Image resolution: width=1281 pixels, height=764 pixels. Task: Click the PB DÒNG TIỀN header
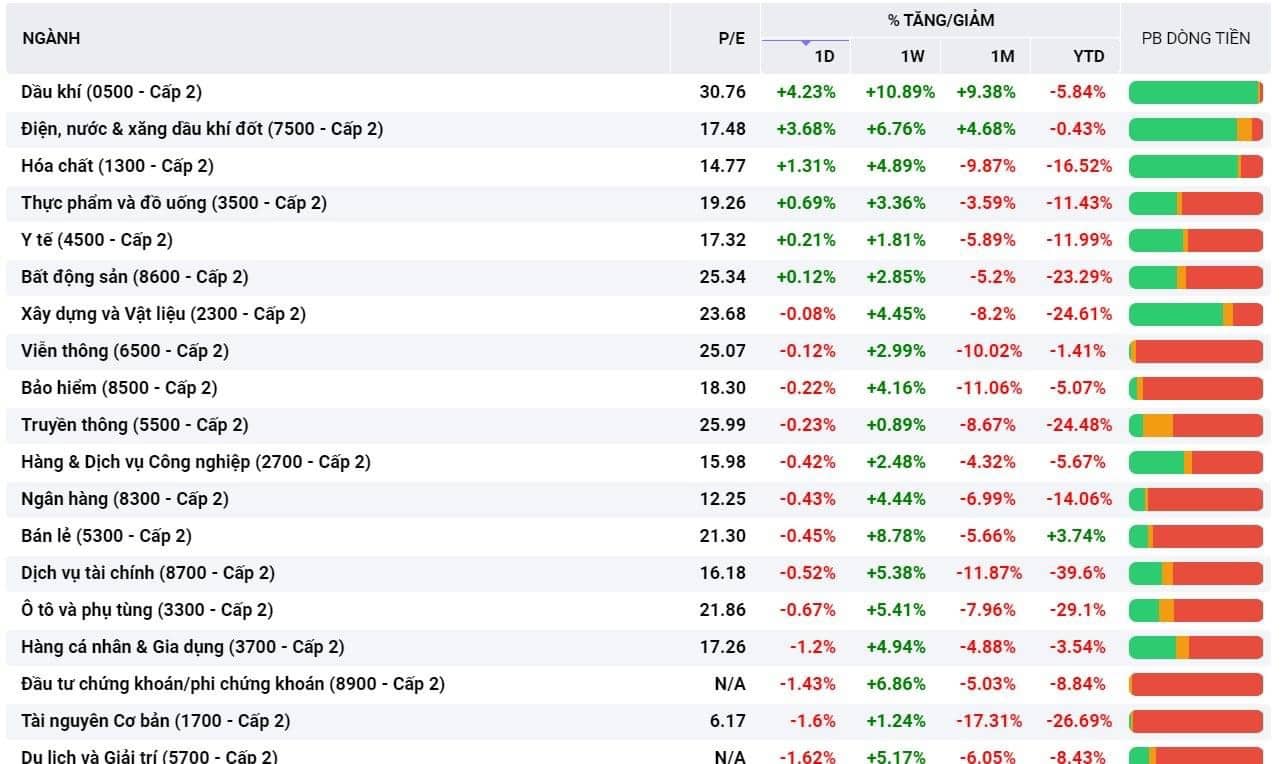pyautogui.click(x=1196, y=38)
